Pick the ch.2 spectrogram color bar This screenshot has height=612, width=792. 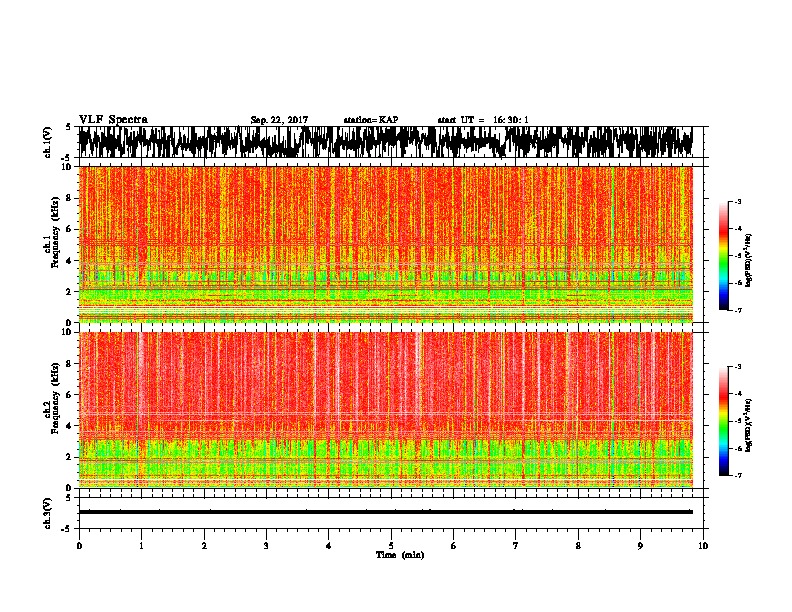[723, 421]
